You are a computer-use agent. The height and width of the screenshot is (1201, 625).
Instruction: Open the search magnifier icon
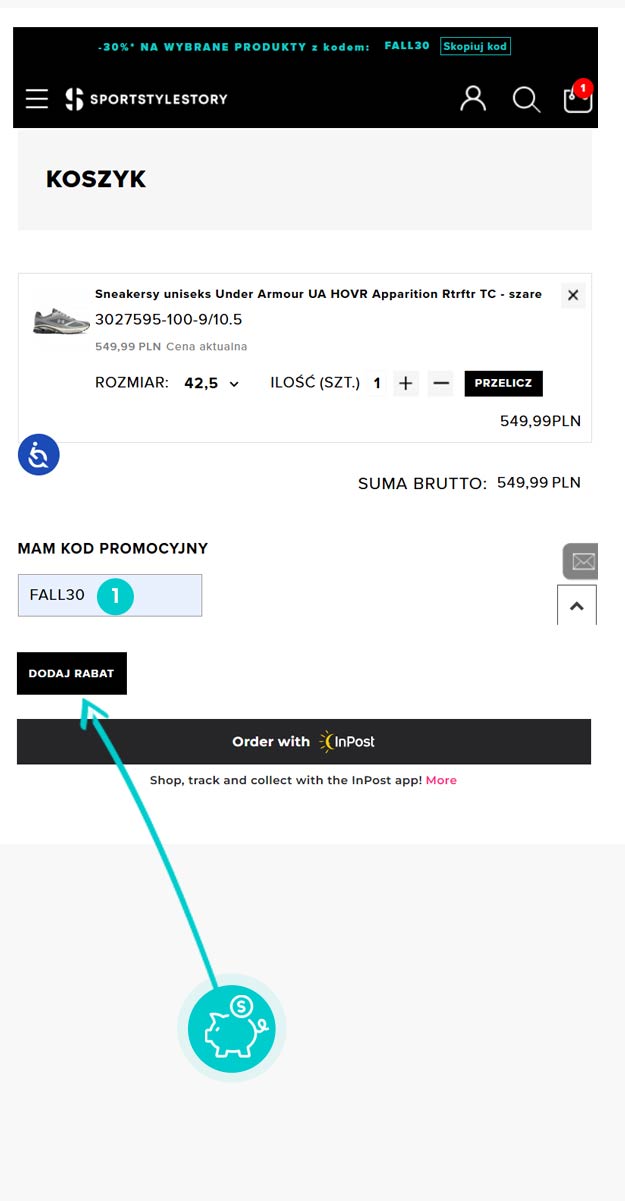click(526, 99)
